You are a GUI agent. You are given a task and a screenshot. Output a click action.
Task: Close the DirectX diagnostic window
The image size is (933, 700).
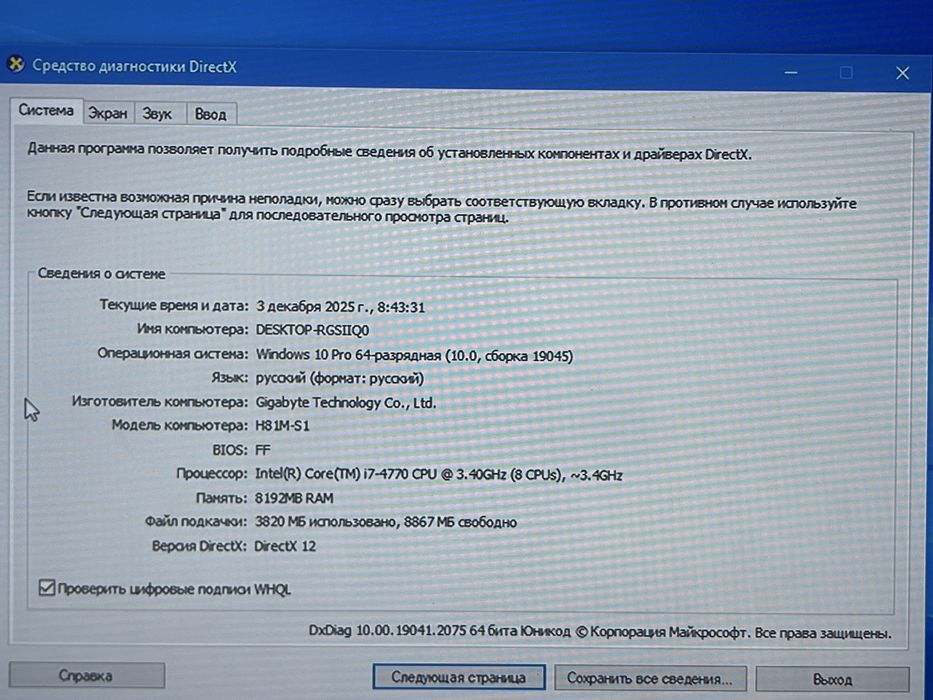pos(902,73)
